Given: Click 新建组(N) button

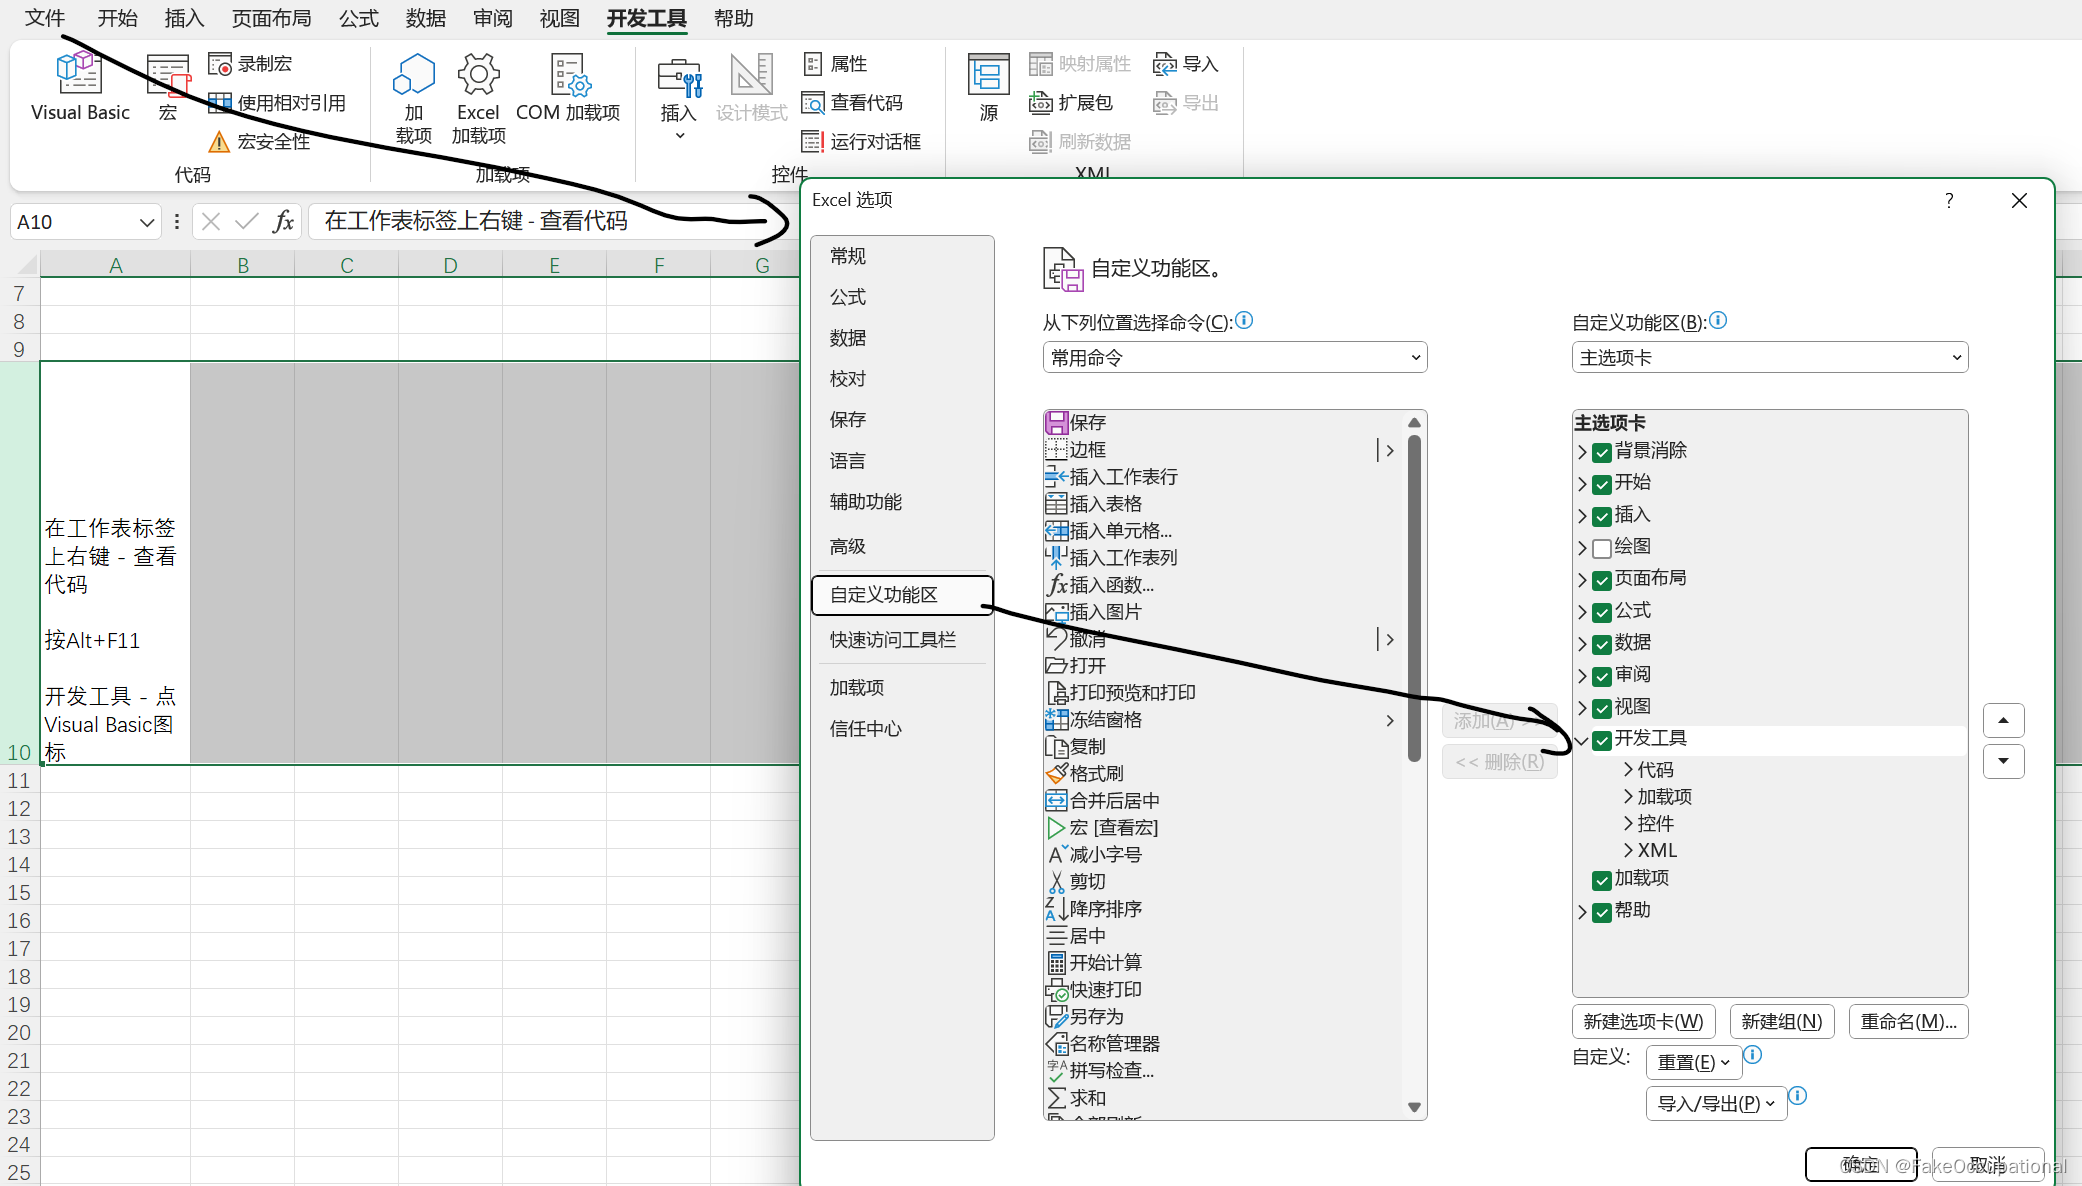Looking at the screenshot, I should (x=1782, y=1022).
